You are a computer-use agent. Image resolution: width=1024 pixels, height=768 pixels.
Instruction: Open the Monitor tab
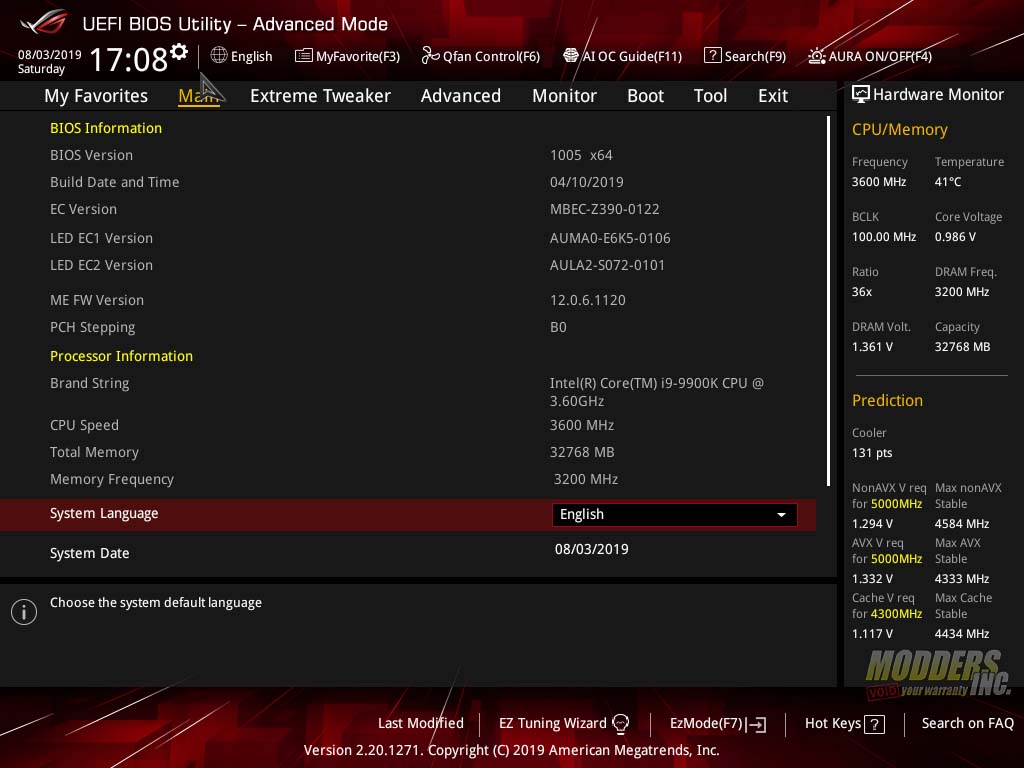point(564,96)
